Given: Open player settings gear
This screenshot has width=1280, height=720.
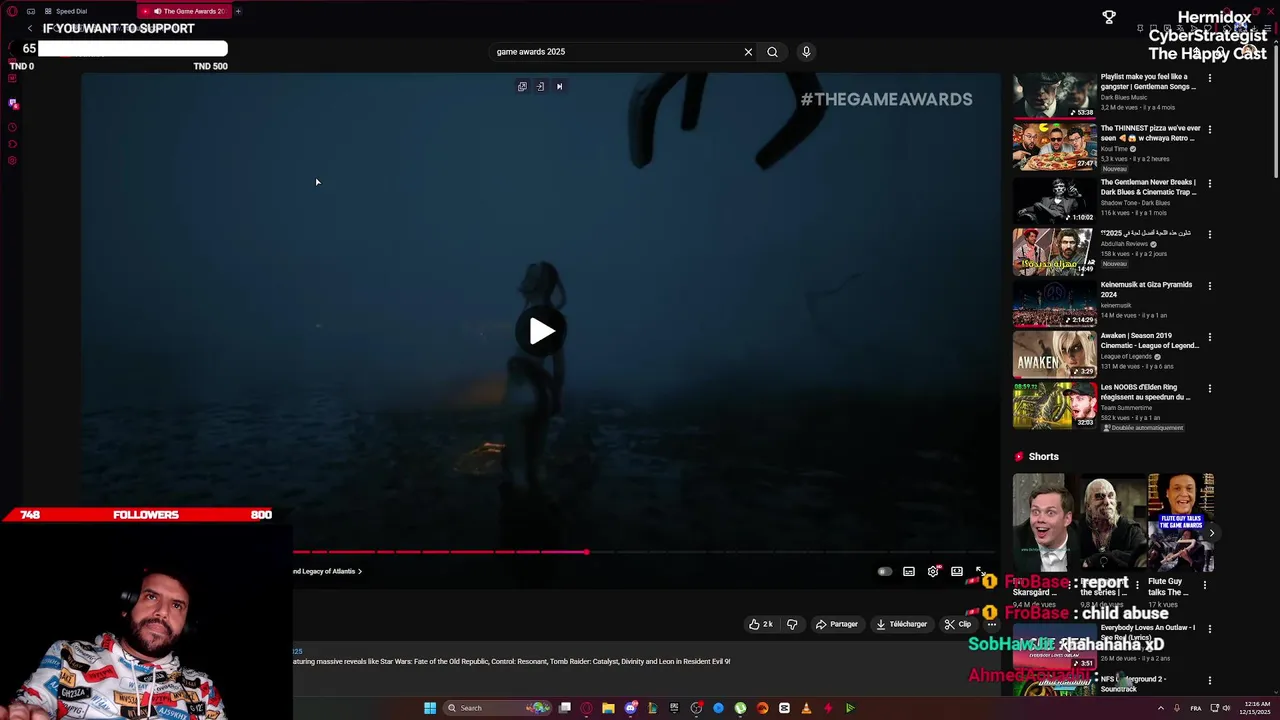Looking at the screenshot, I should [x=933, y=572].
